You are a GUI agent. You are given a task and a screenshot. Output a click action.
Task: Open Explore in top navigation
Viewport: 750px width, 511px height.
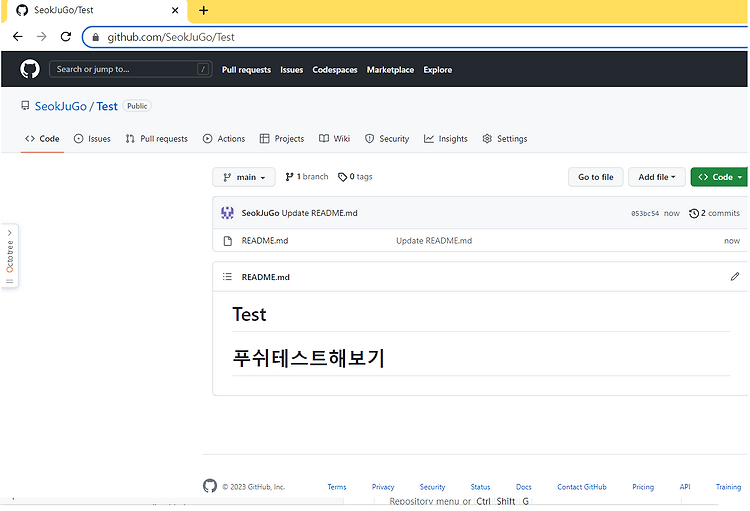coord(438,70)
